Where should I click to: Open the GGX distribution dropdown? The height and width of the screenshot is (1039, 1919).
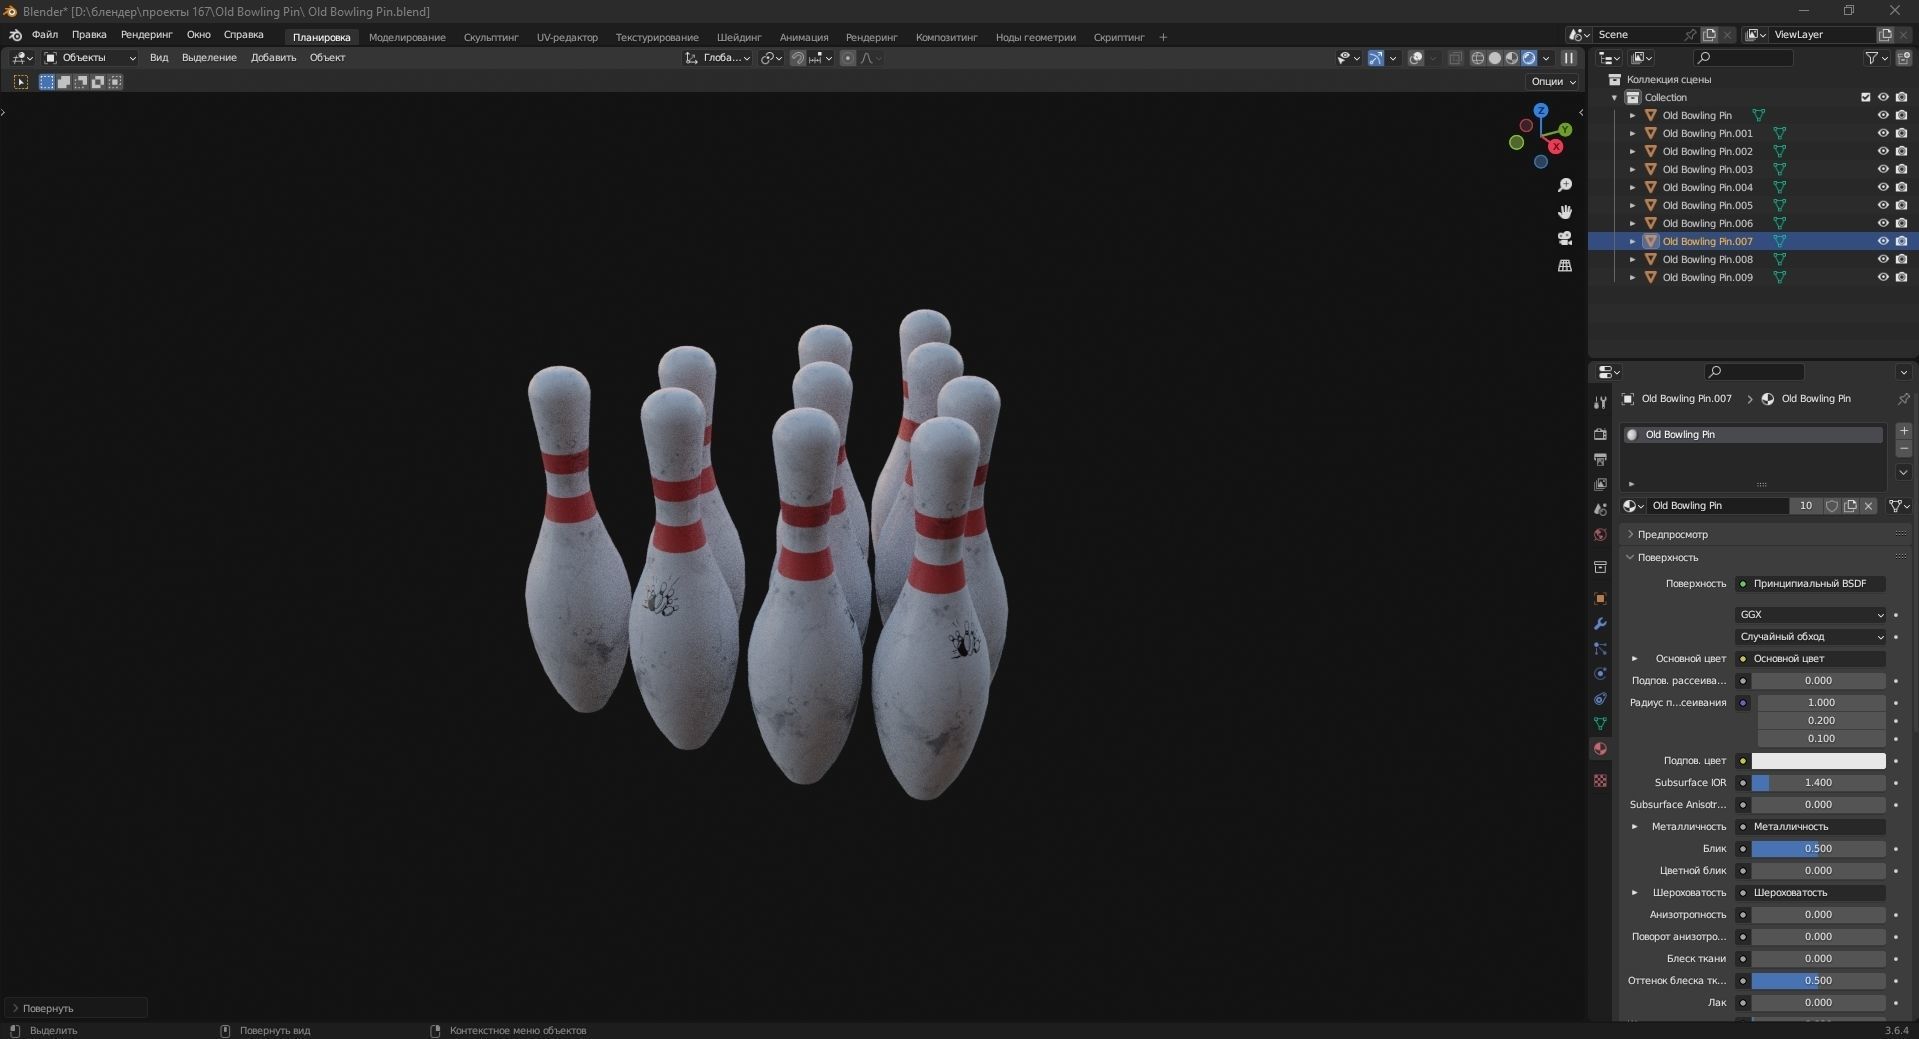coord(1809,614)
